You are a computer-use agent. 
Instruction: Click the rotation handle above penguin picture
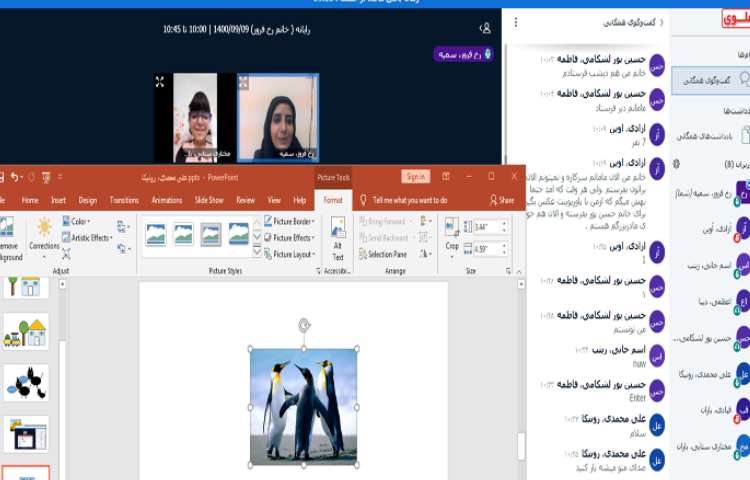coord(304,326)
